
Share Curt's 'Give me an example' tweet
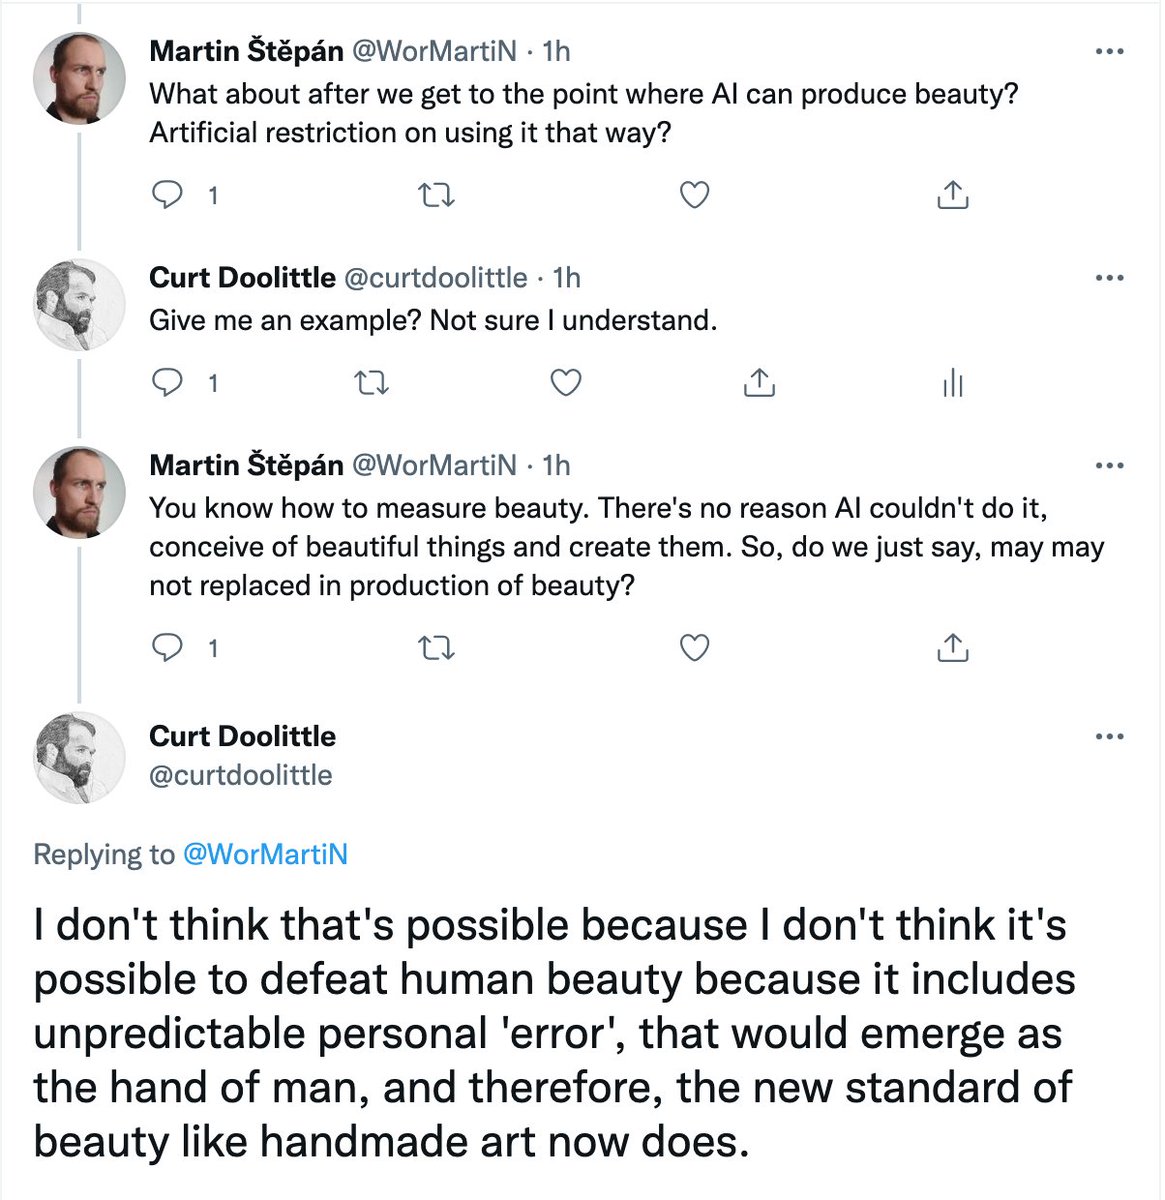pyautogui.click(x=760, y=382)
